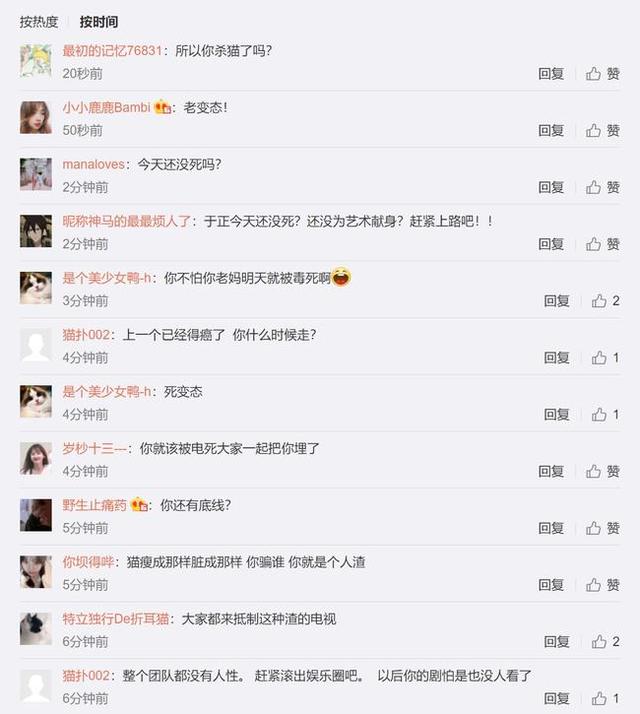Click 你坝得哔's avatar thumbnail

(36, 572)
